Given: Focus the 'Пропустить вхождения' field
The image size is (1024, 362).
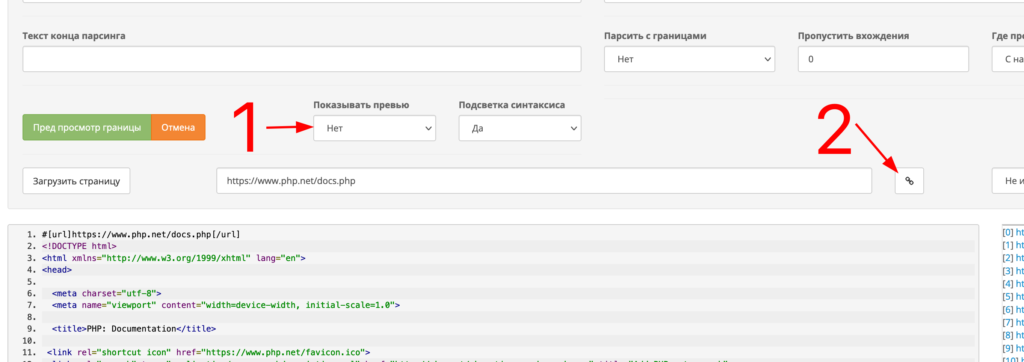Looking at the screenshot, I should click(x=883, y=59).
